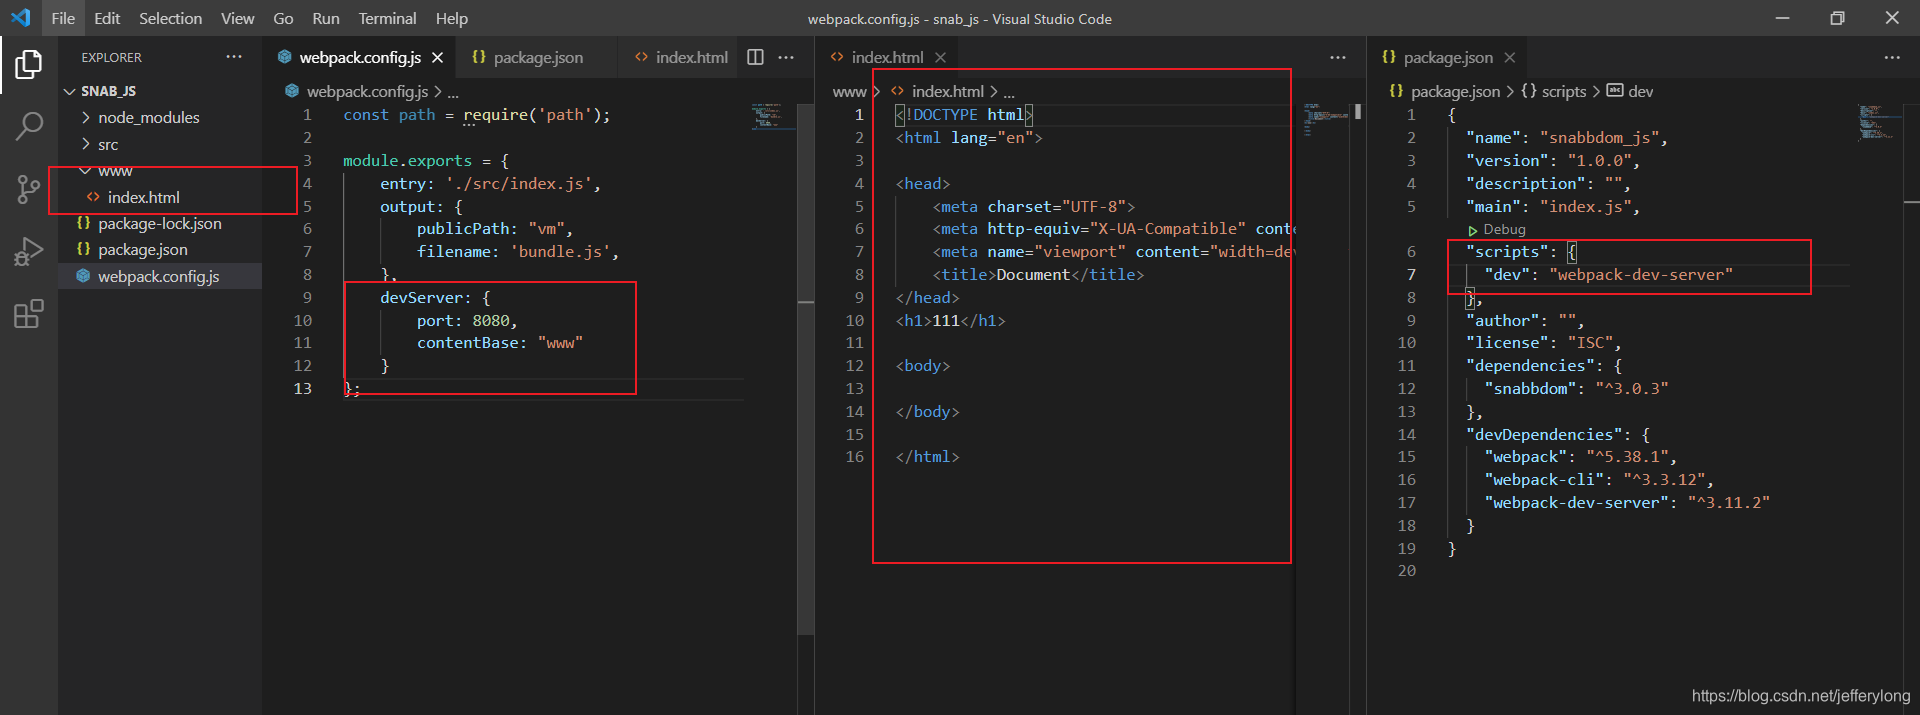1920x715 pixels.
Task: Close the webpack.config.js tab
Action: click(x=437, y=58)
